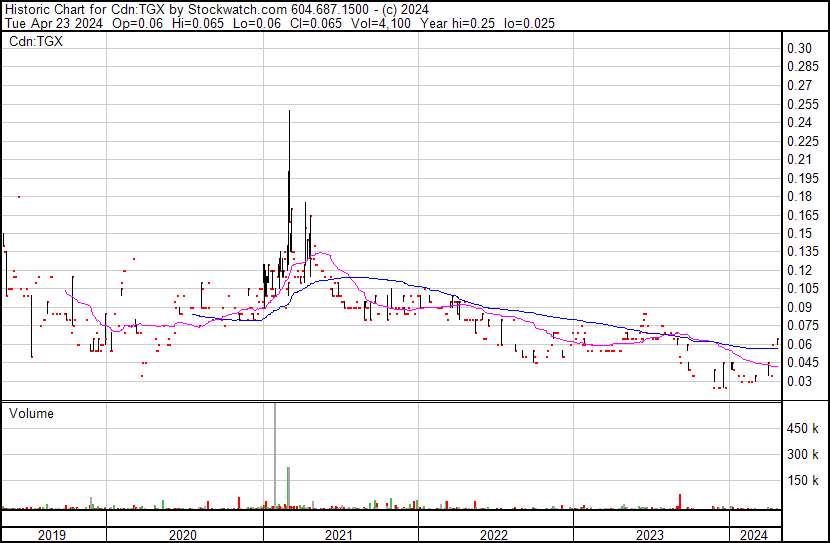The image size is (830, 543).
Task: Click the Cdn:TGX symbol label in chart
Action: click(35, 42)
